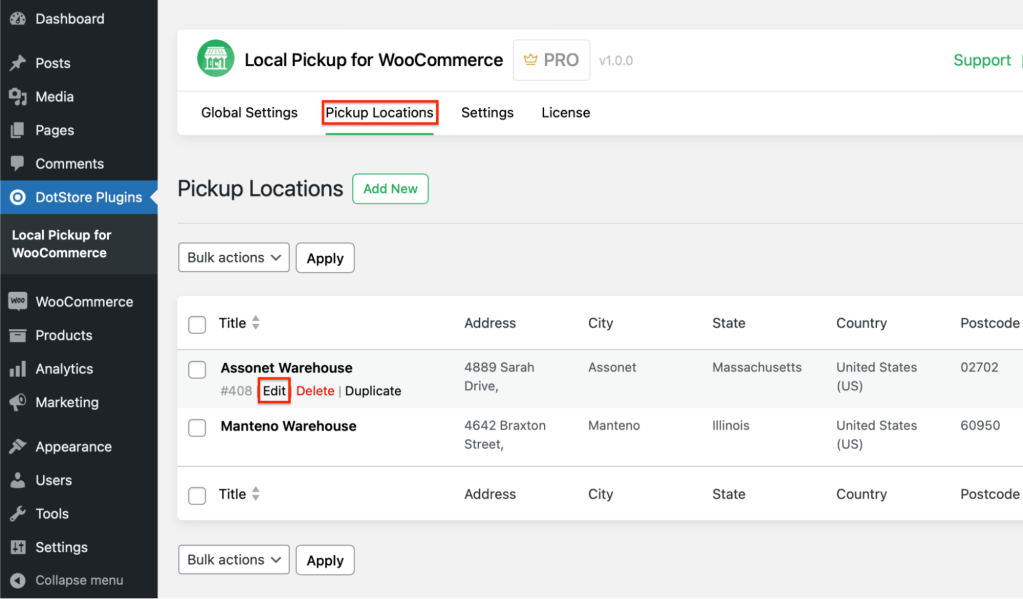
Task: Click the Media icon in sidebar
Action: pos(18,97)
